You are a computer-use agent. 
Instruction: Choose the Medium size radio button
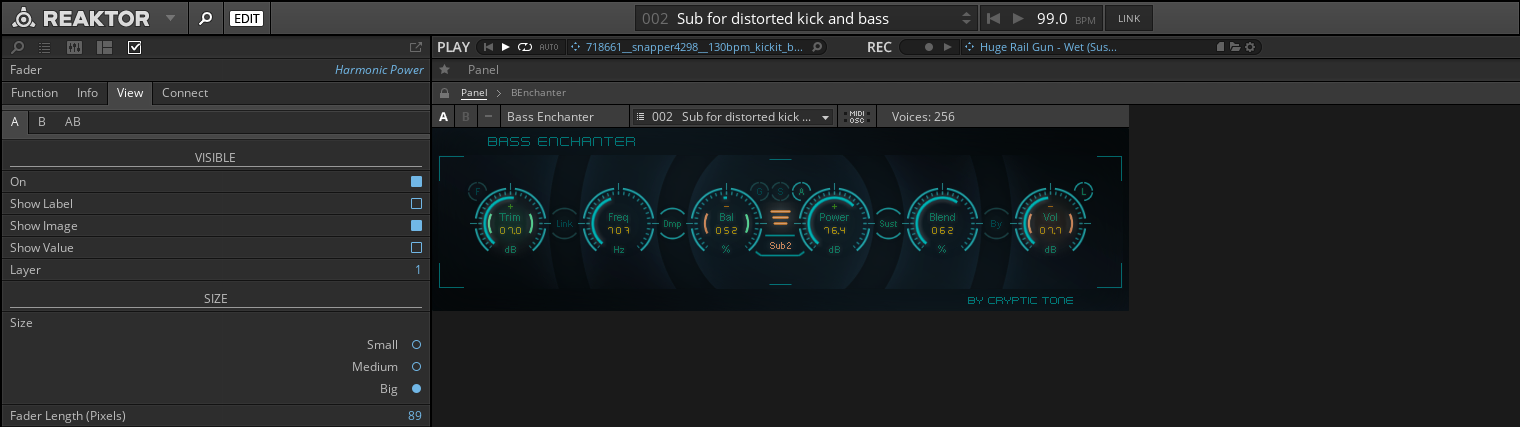(x=416, y=367)
